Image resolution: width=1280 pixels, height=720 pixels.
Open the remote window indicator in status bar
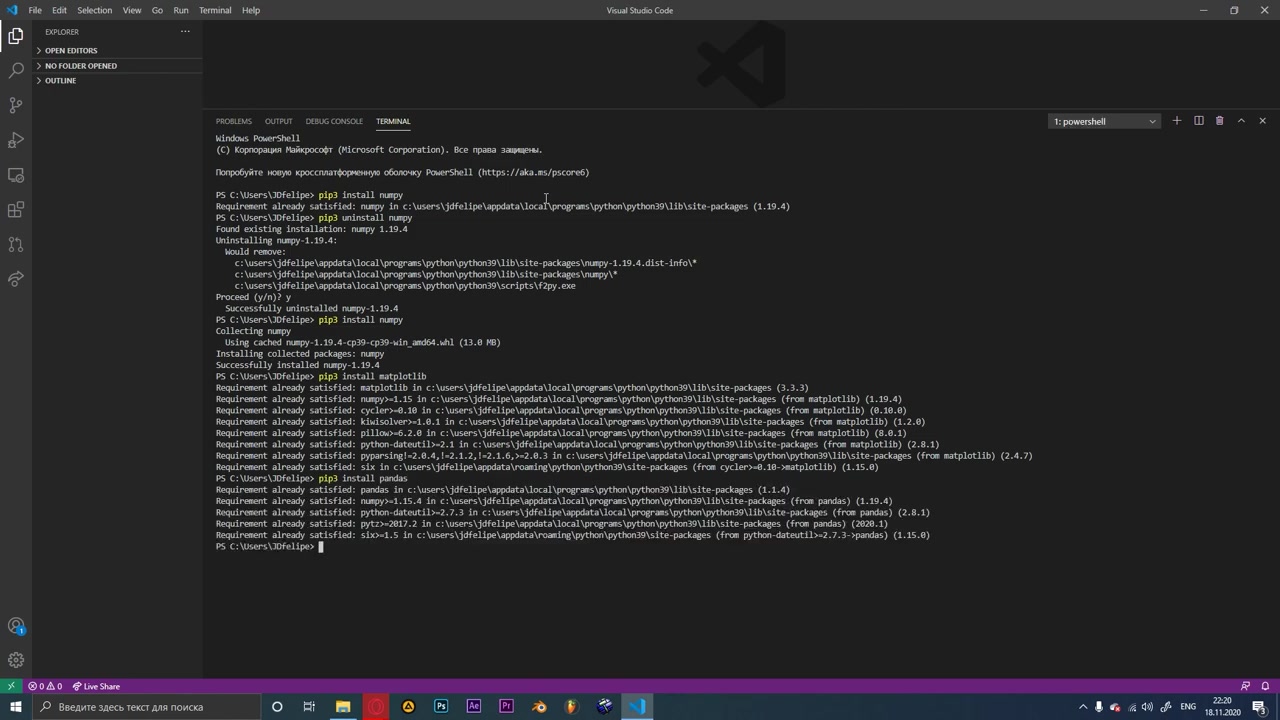click(x=11, y=686)
